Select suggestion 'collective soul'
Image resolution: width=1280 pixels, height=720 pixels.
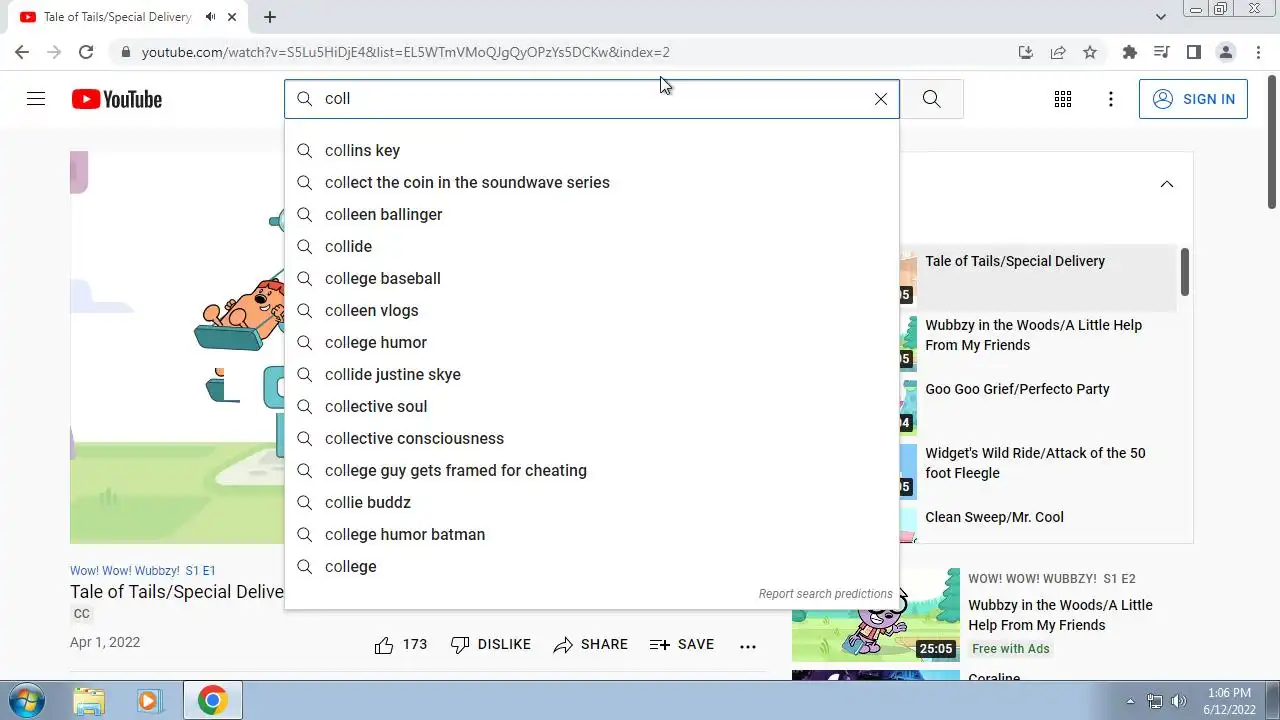(592, 406)
